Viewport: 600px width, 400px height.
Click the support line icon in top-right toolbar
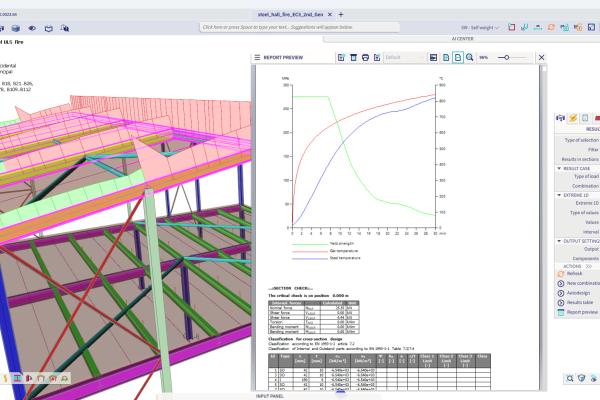coord(538,27)
